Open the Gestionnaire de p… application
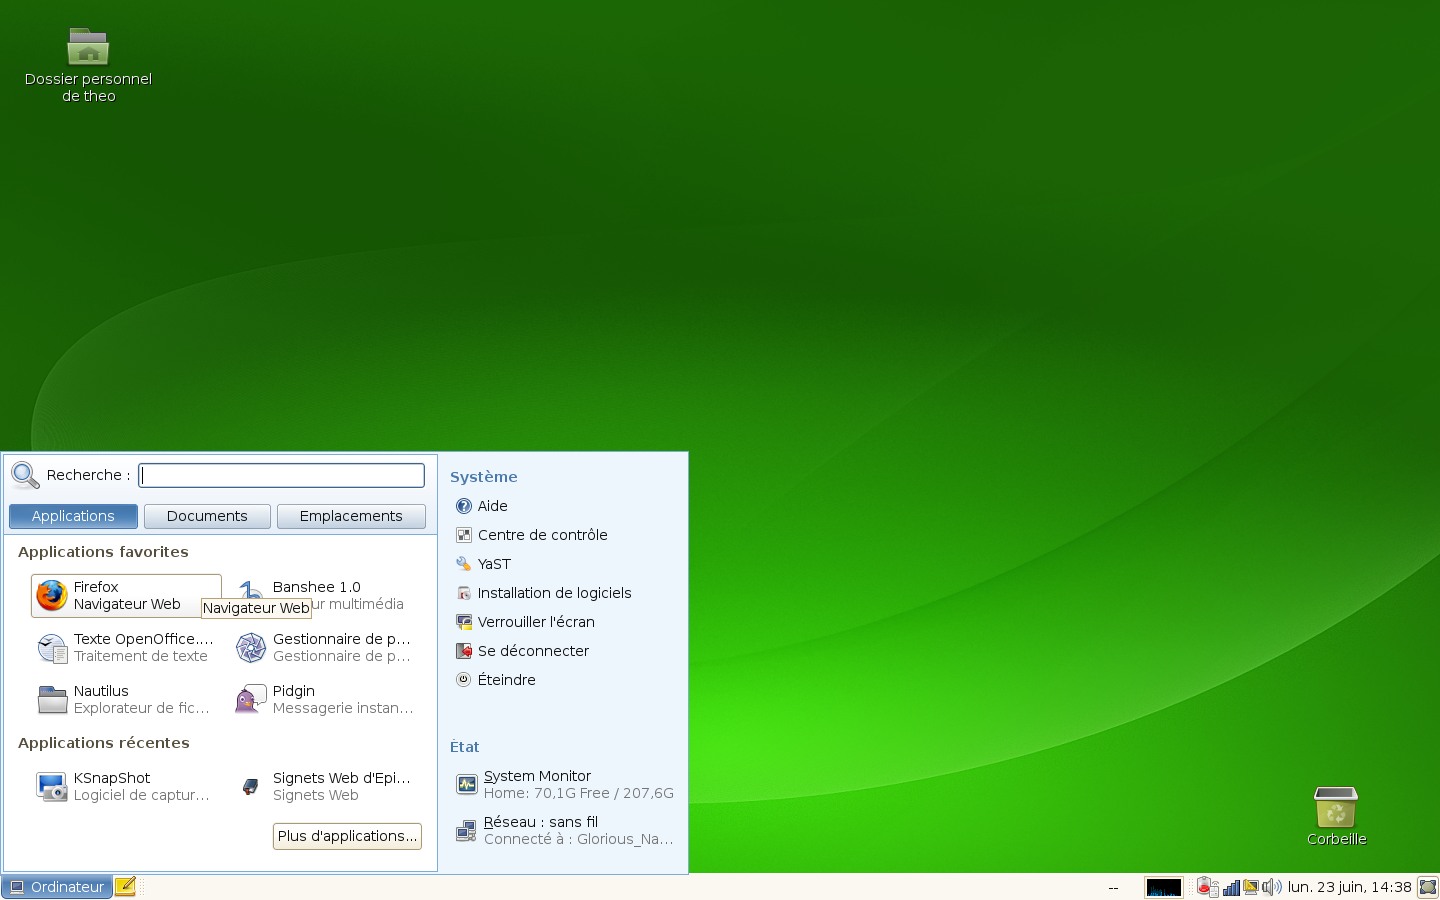 point(326,648)
